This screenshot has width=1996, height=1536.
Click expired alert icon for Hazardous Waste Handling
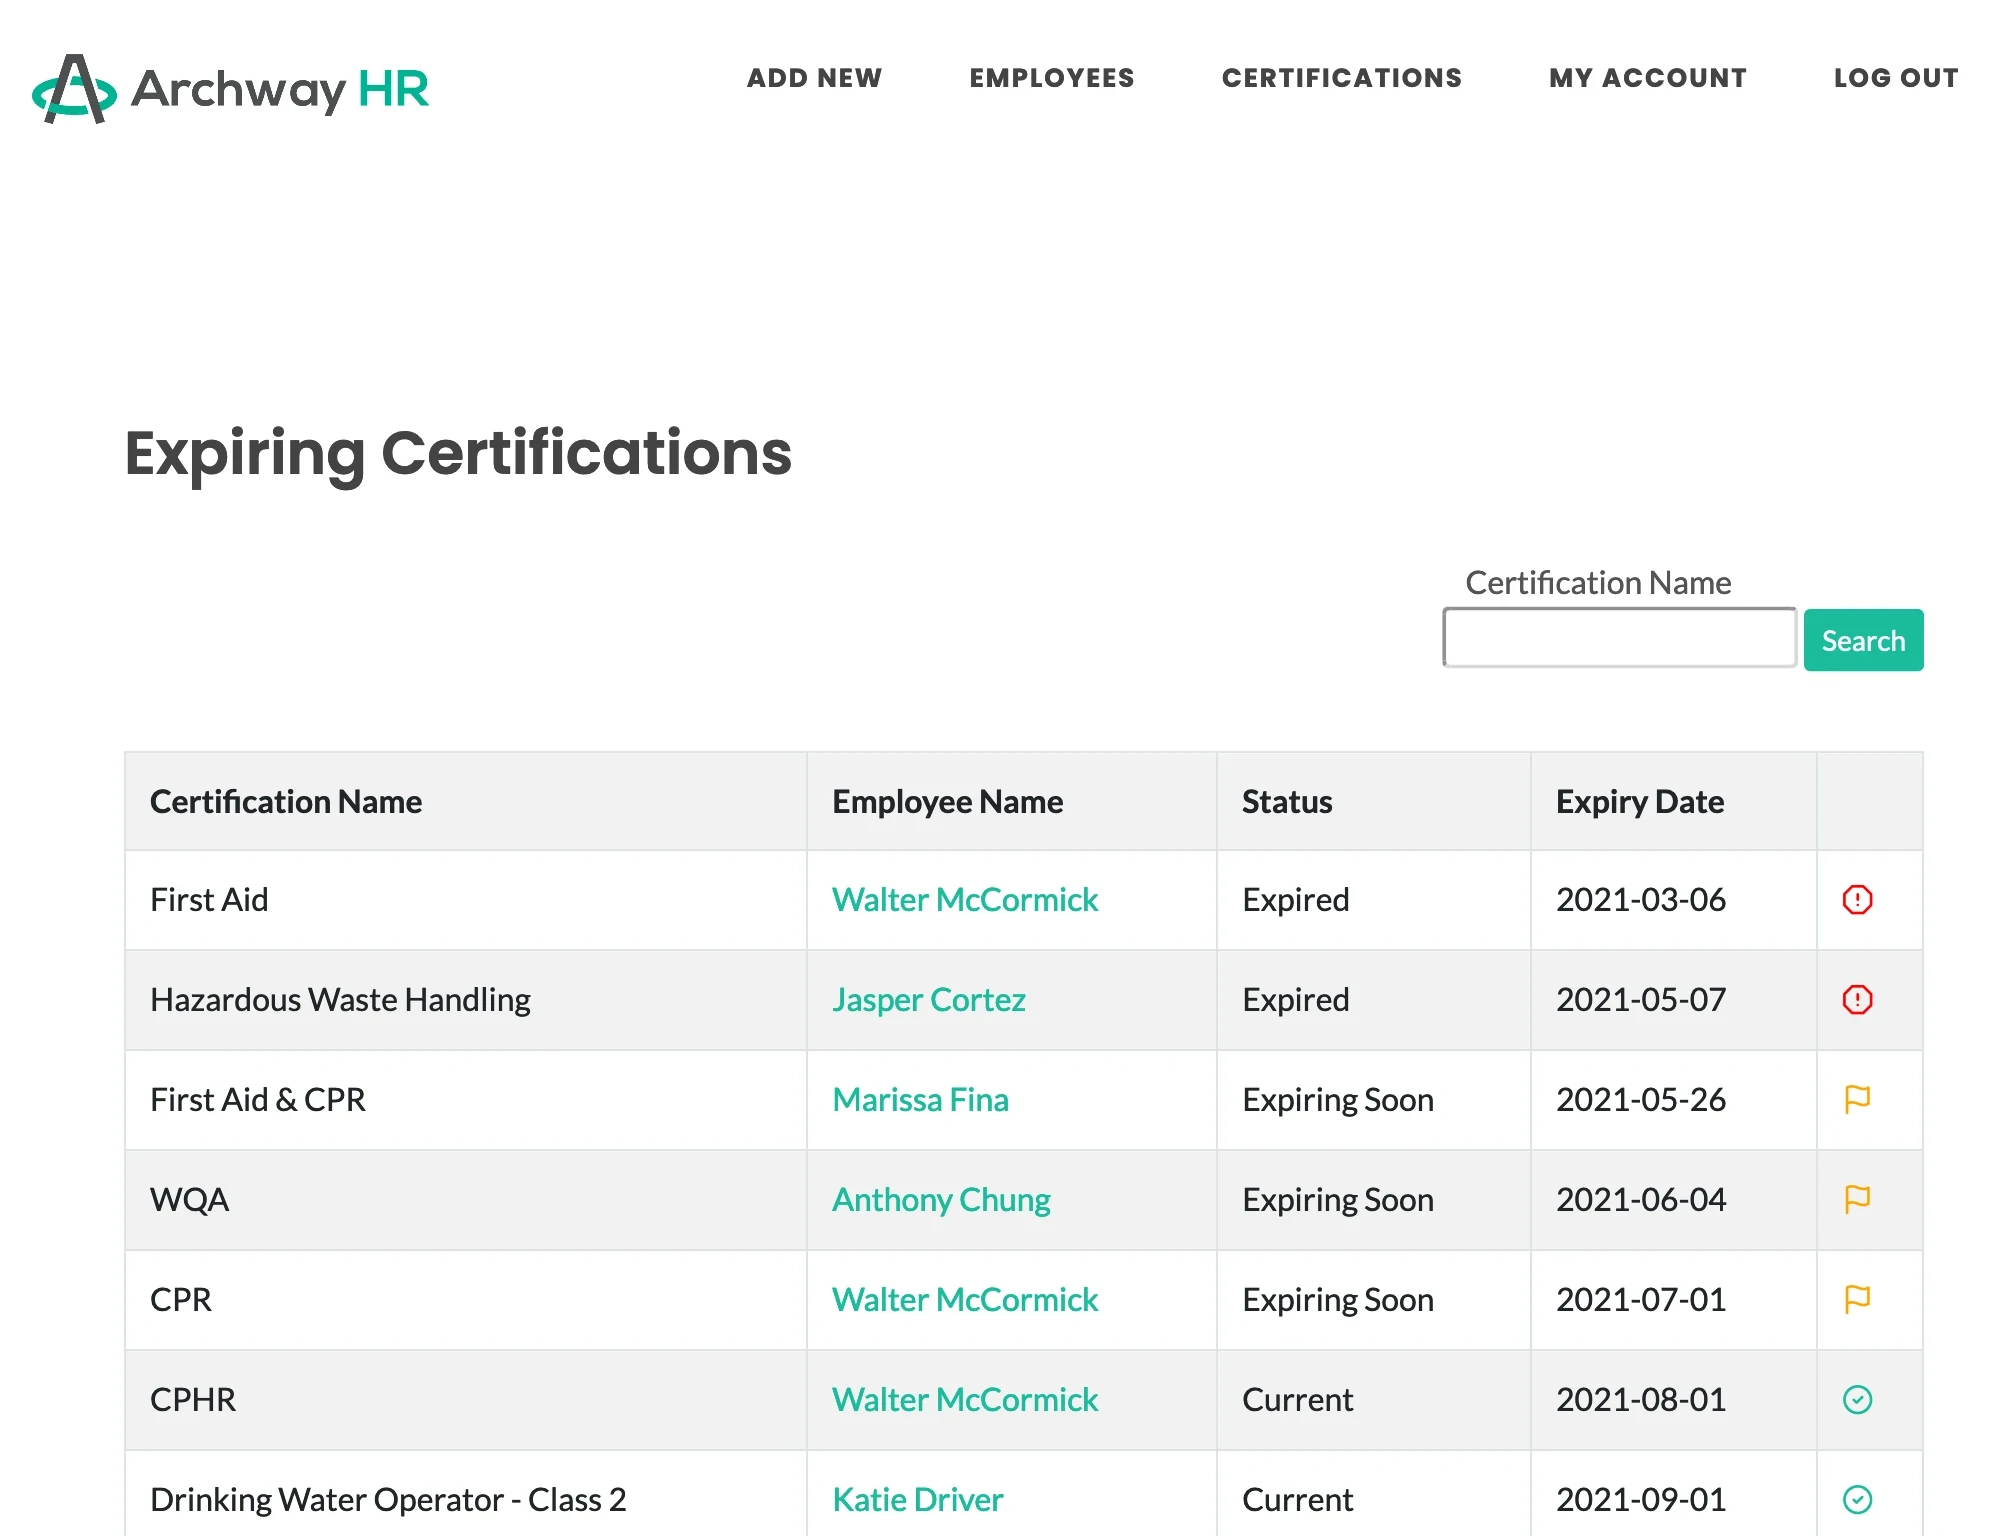coord(1857,999)
